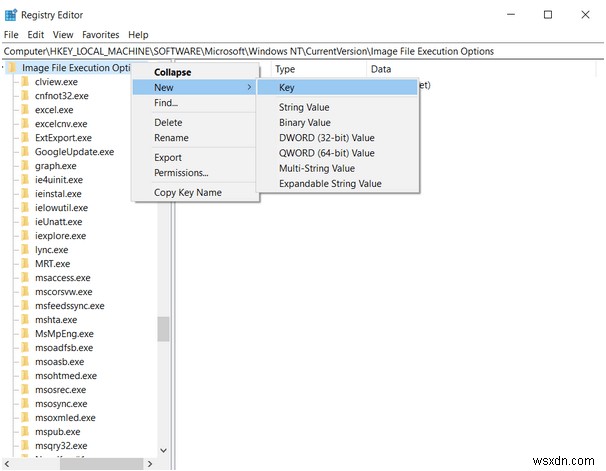The height and width of the screenshot is (471, 606).
Task: Click the msoasb.exe folder icon
Action: [x=25, y=362]
